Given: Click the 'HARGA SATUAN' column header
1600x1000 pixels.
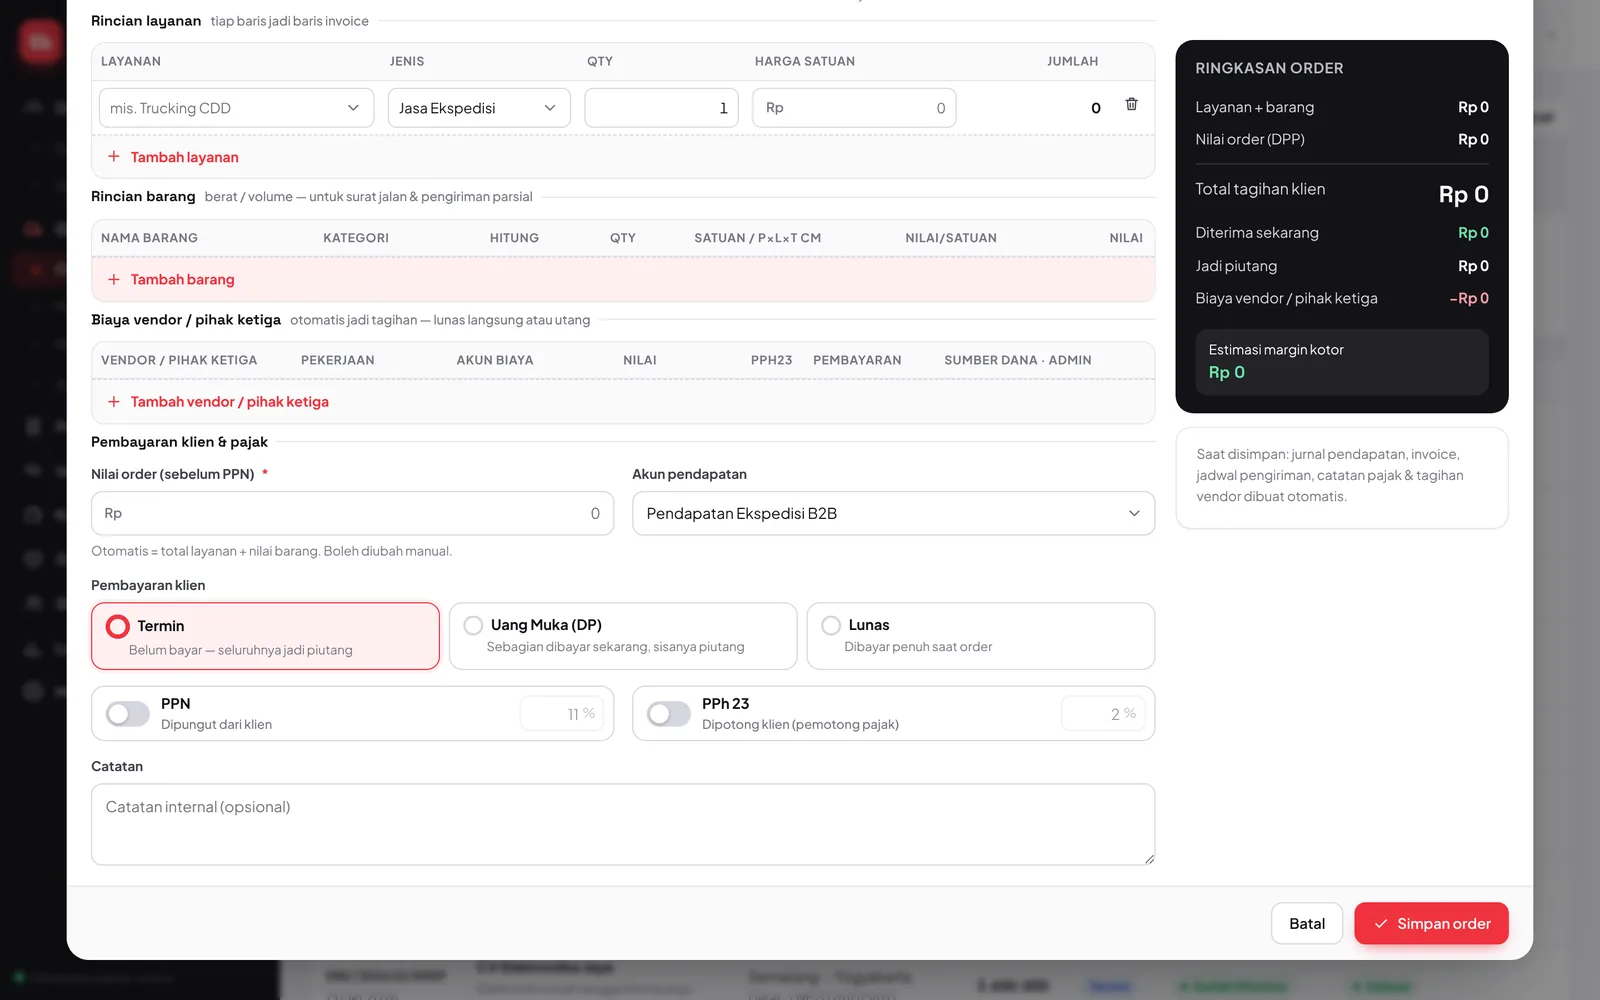Looking at the screenshot, I should [805, 61].
